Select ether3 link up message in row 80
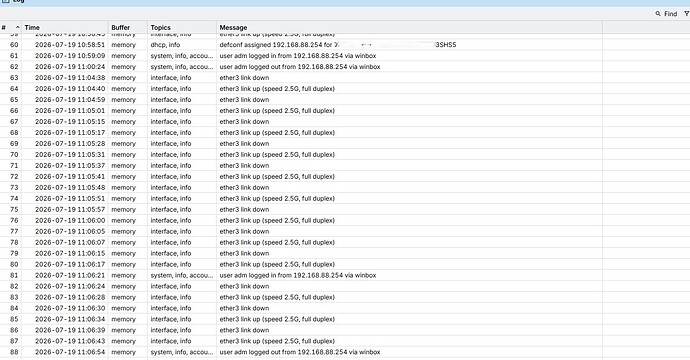 (277, 264)
